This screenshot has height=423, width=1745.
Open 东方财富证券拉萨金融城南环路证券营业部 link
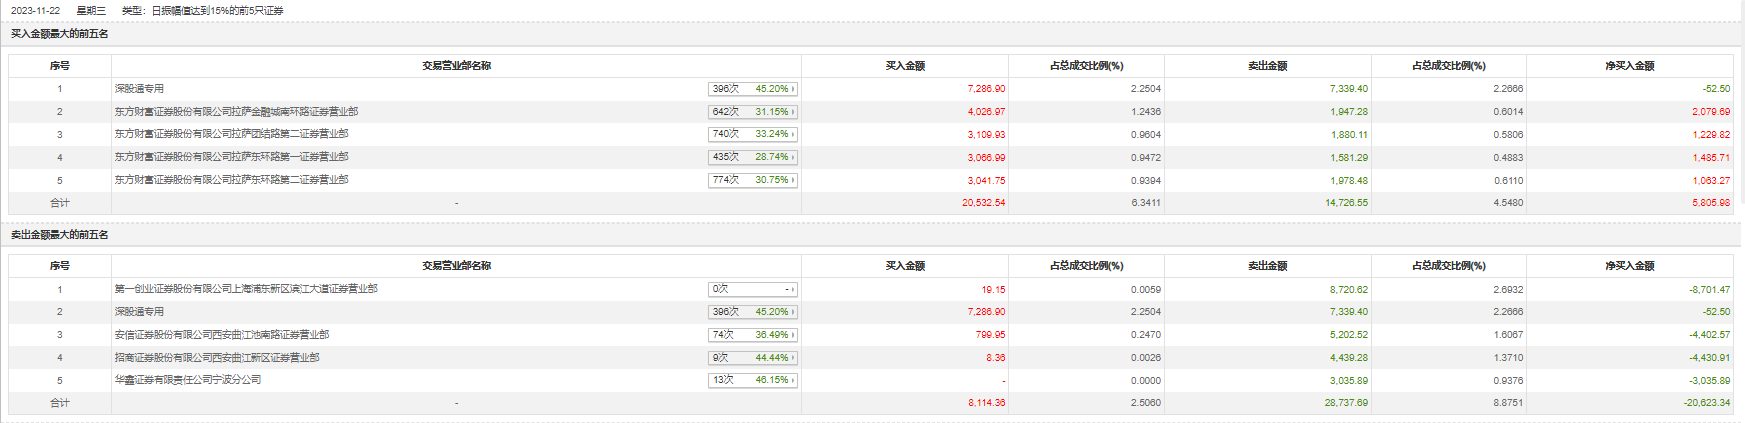tap(236, 112)
